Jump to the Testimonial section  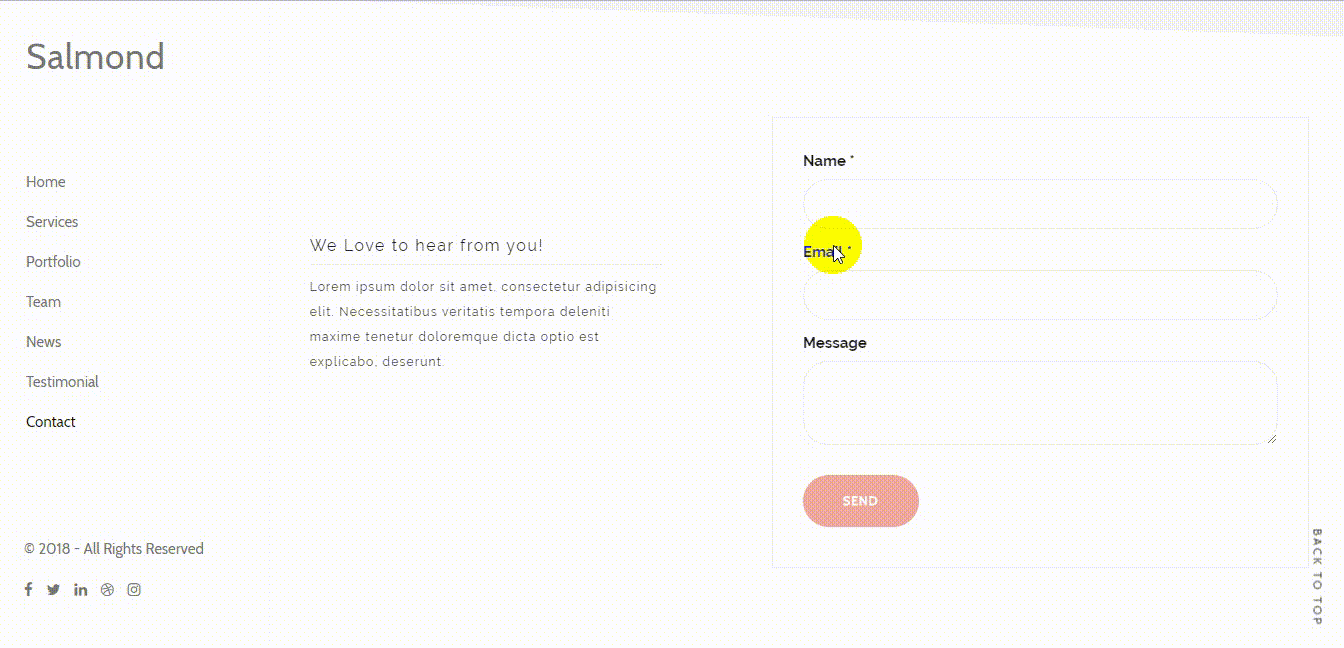[62, 382]
